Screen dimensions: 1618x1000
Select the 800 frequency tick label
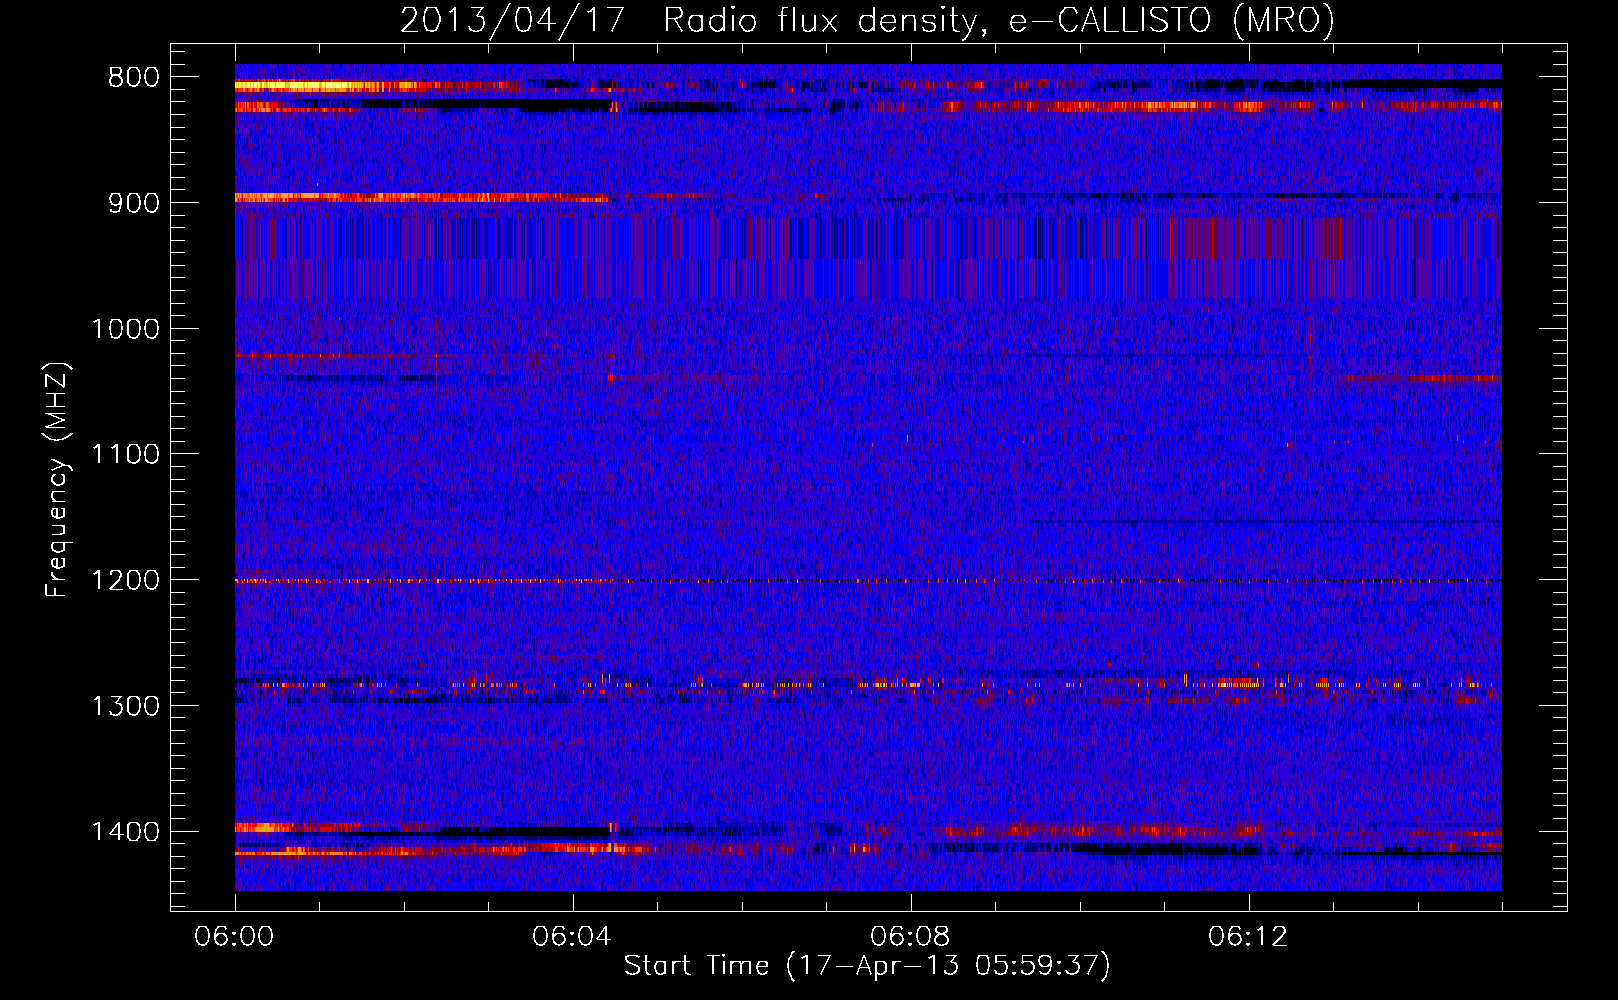point(134,78)
